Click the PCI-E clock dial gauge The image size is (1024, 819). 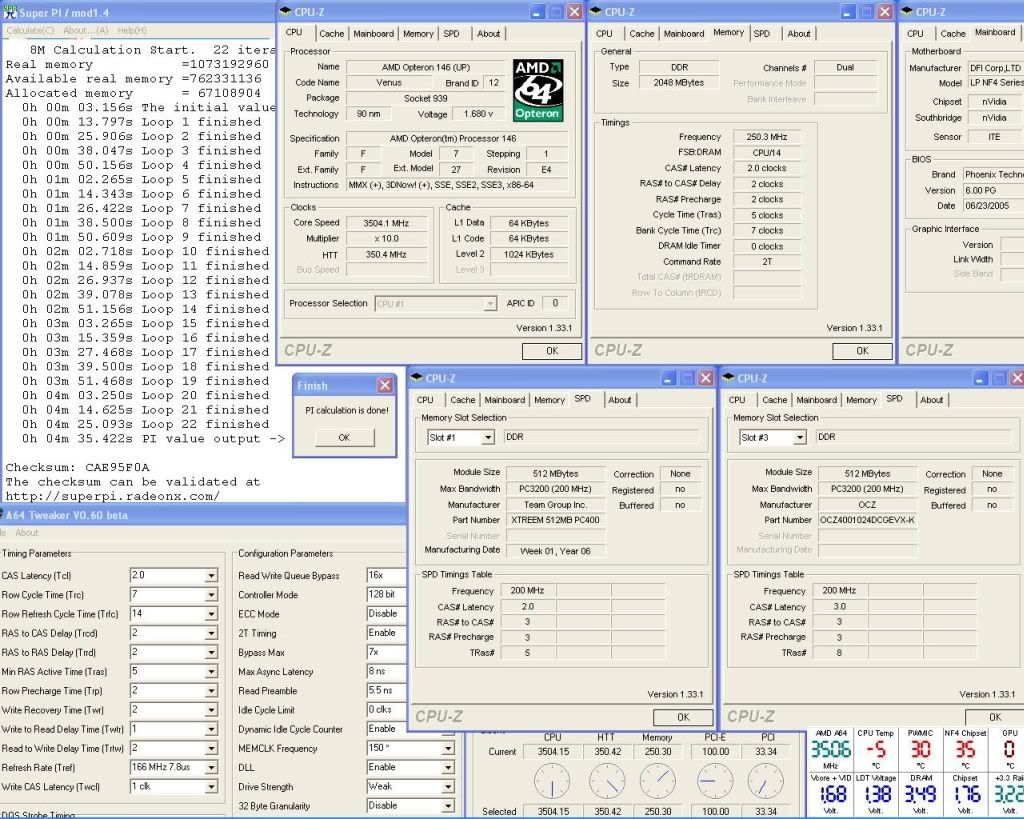[715, 781]
